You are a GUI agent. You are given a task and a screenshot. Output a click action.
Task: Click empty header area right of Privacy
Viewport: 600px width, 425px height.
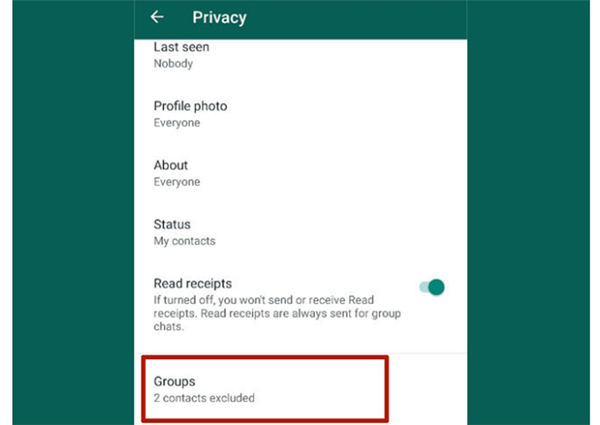coord(356,19)
